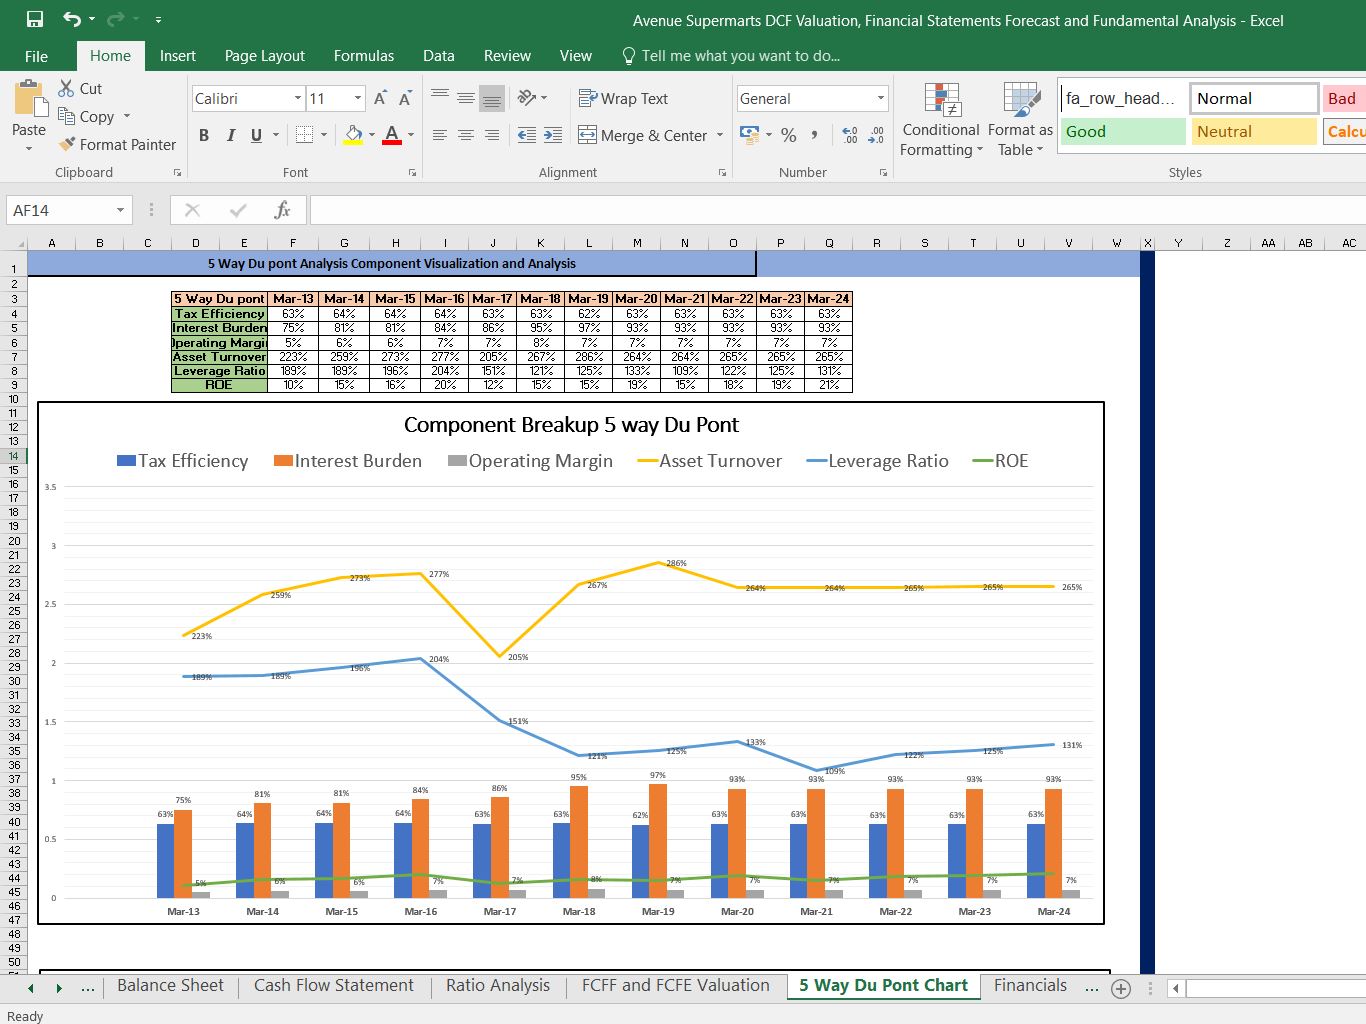Click the Insert Function fx icon

coord(282,210)
